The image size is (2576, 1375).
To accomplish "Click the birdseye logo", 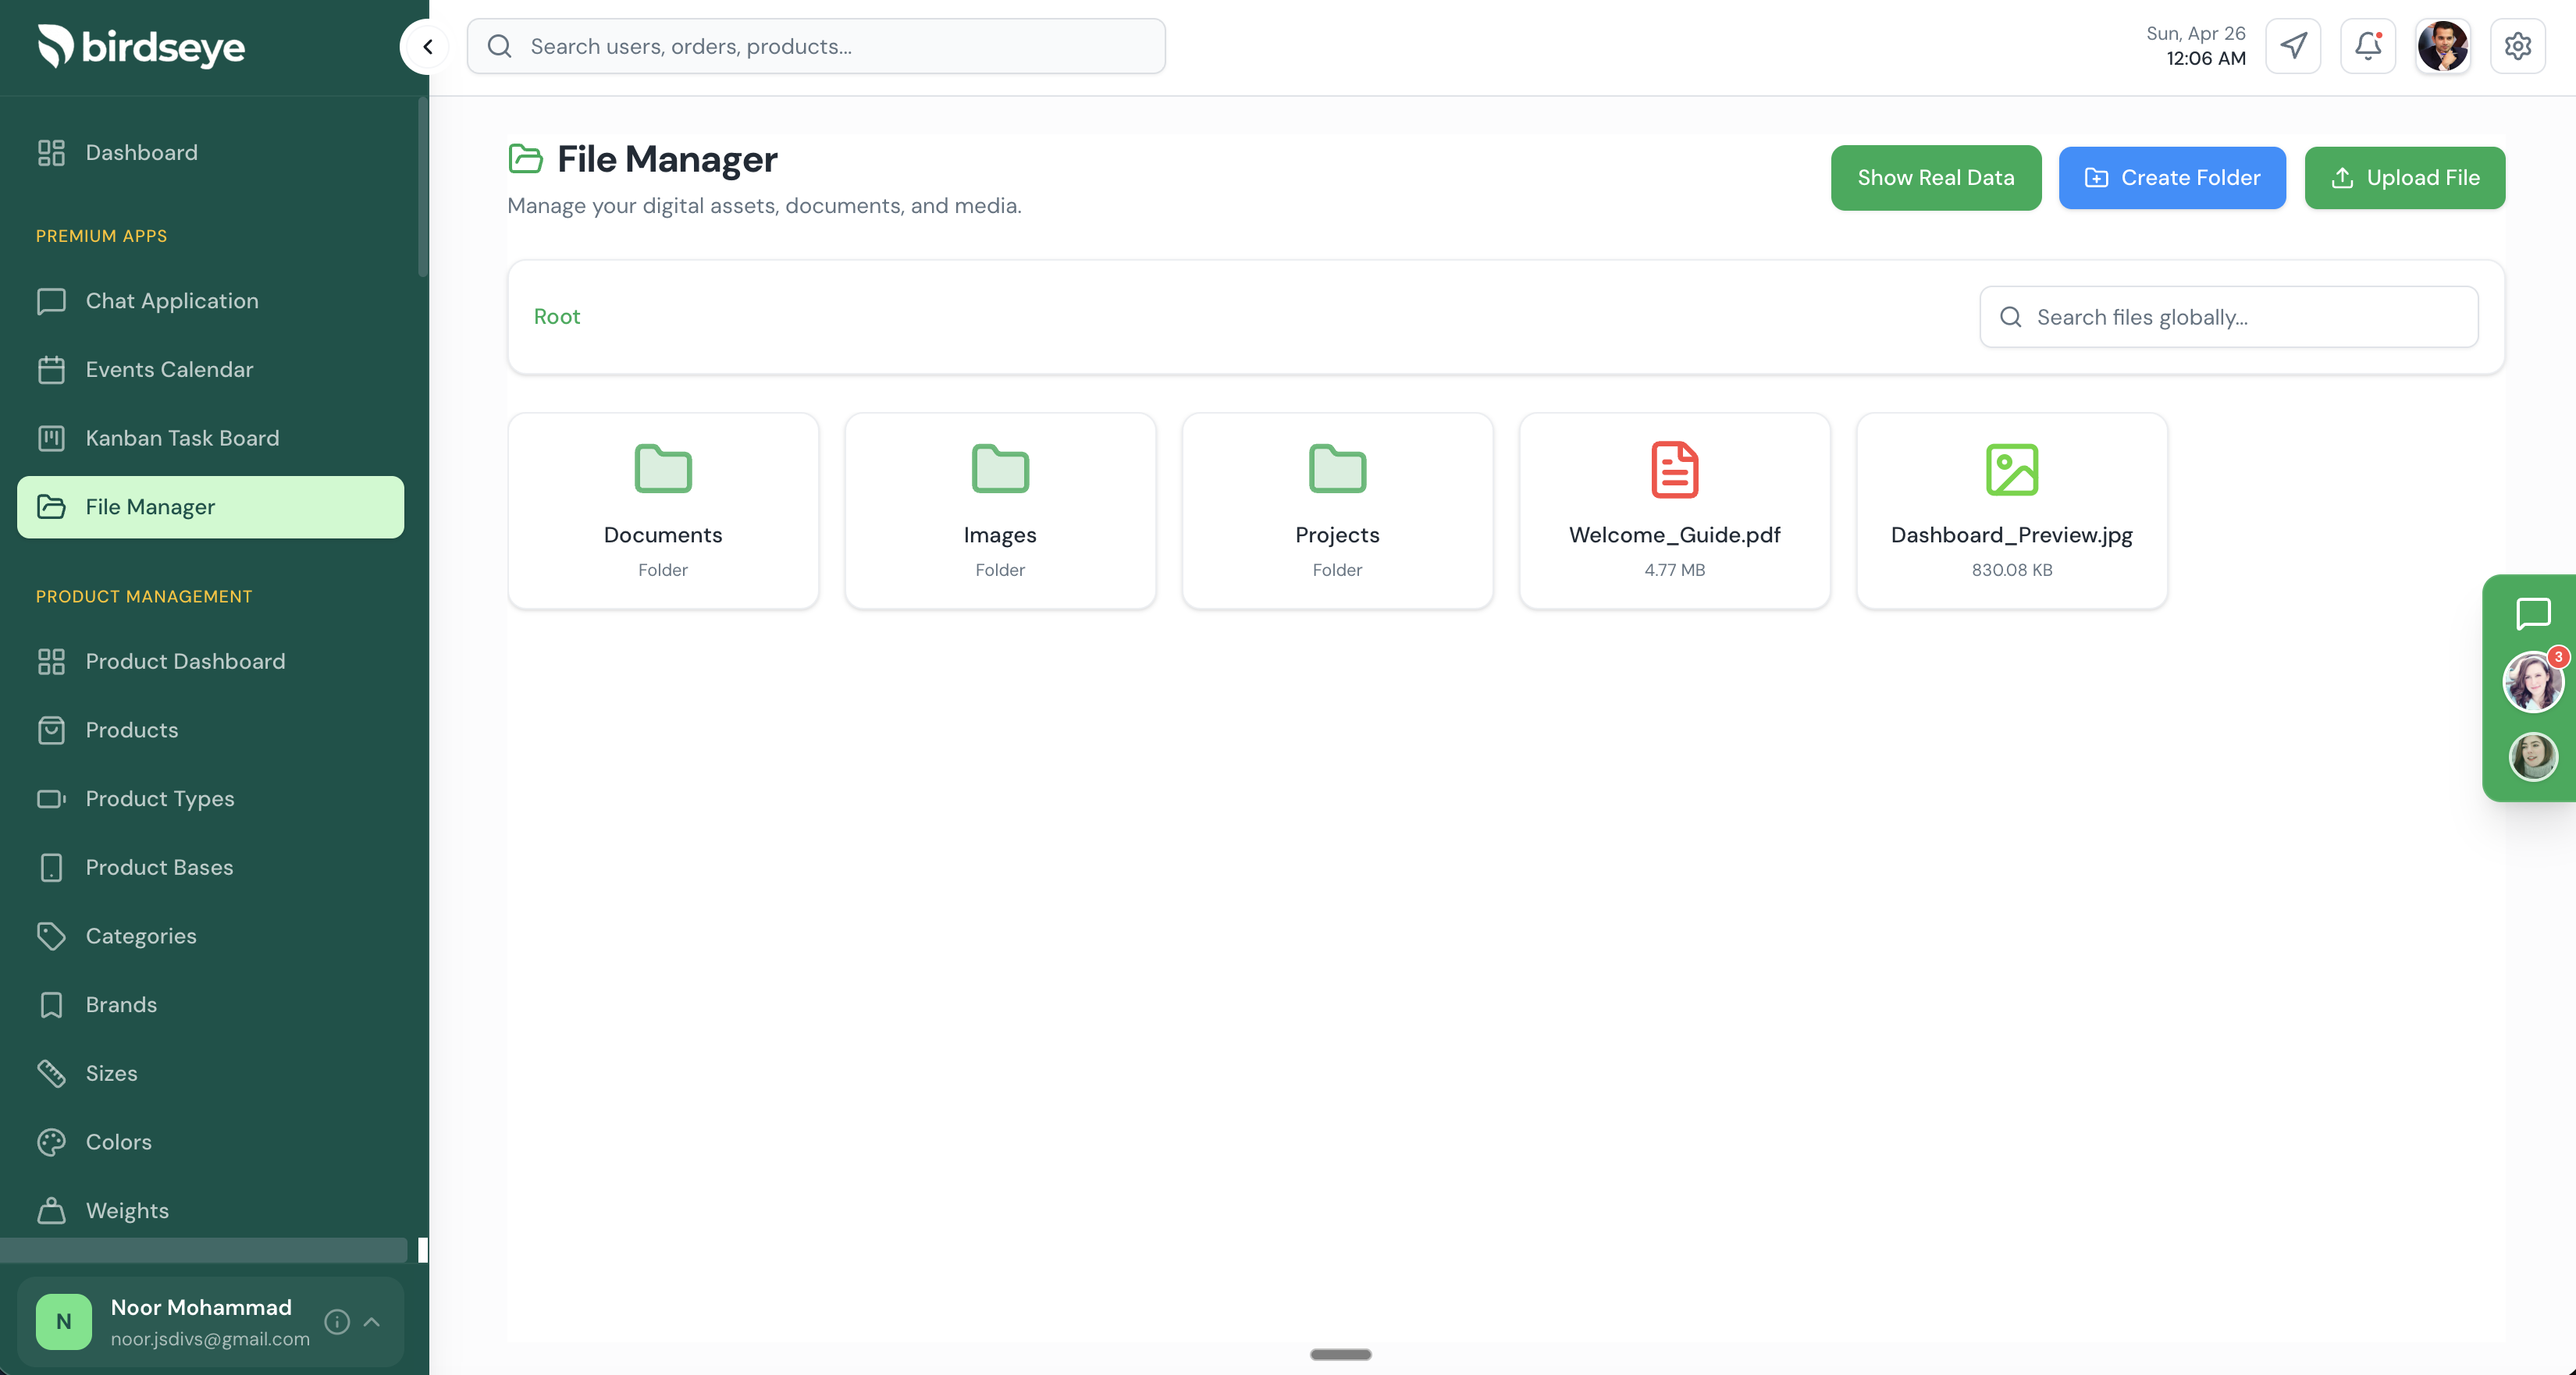I will pos(141,46).
